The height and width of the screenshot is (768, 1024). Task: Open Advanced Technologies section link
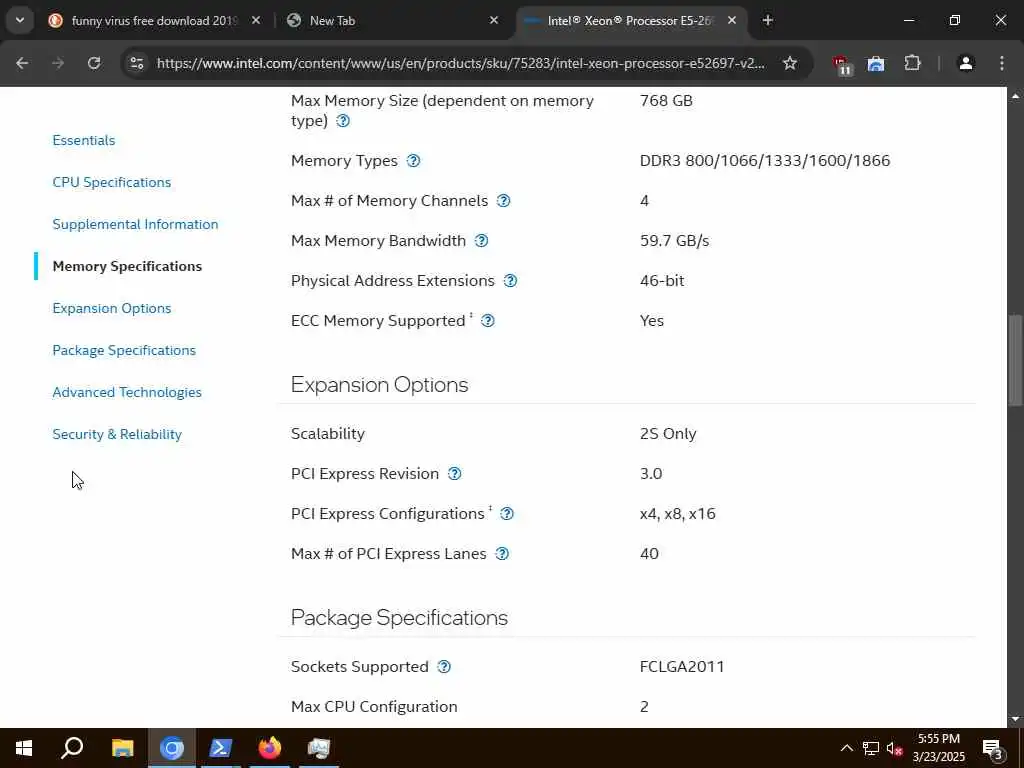(x=127, y=392)
